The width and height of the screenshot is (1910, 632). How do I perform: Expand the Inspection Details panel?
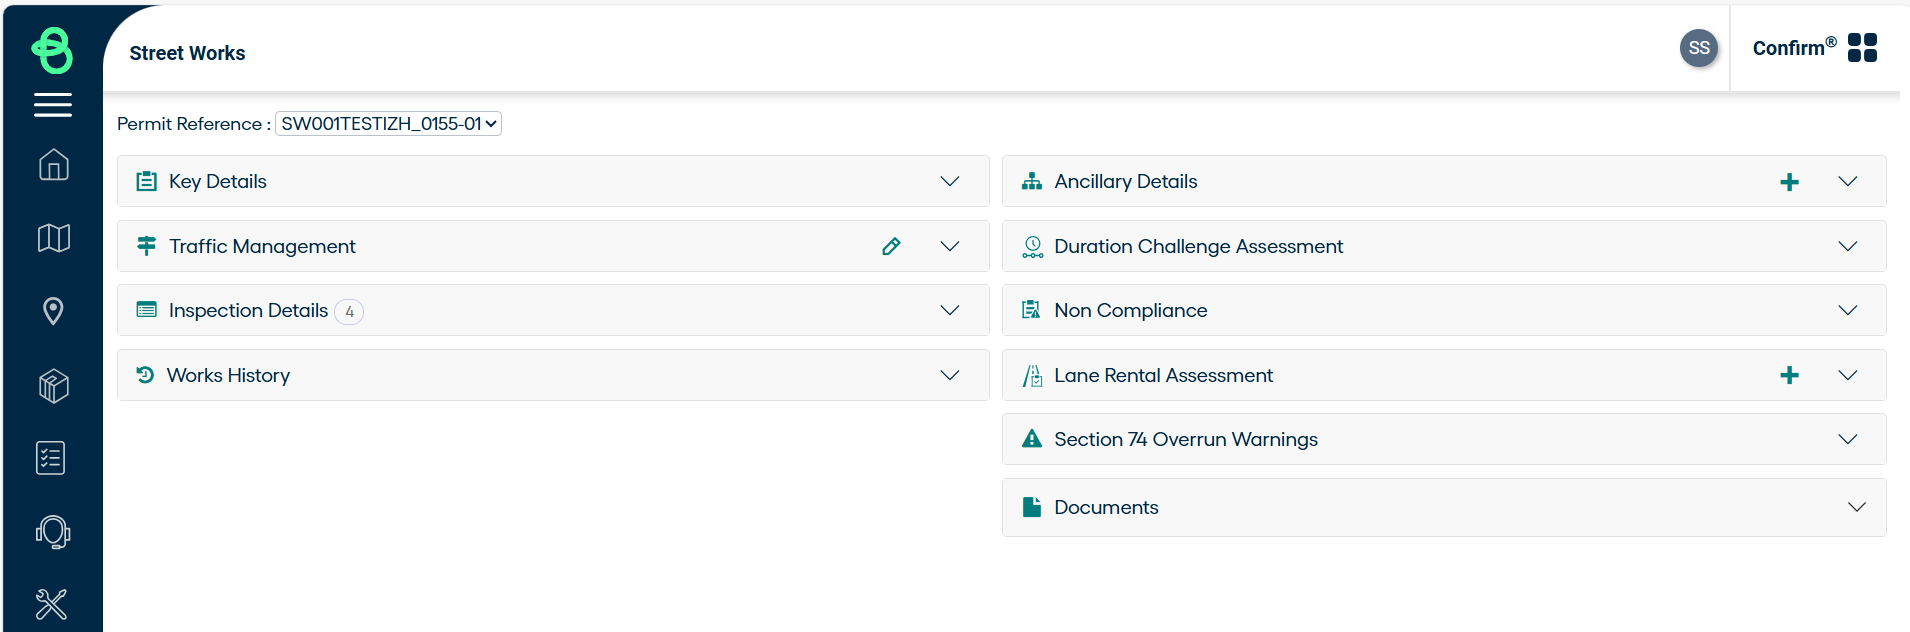(949, 310)
